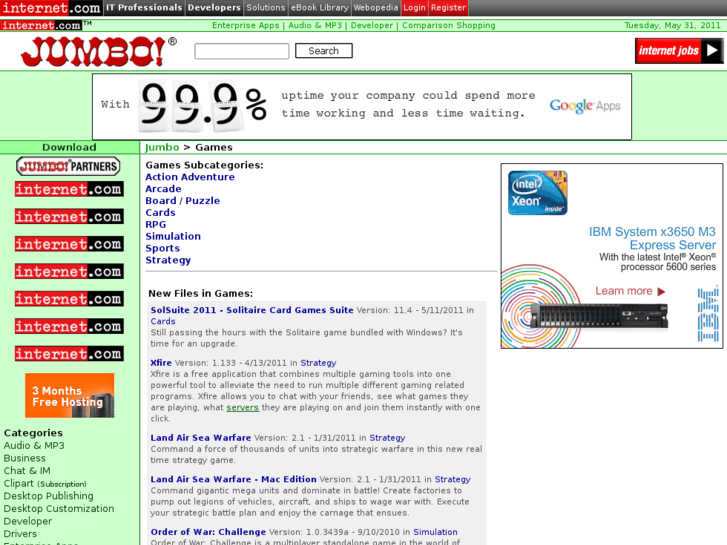Focus the search text field
This screenshot has width=727, height=545.
[242, 51]
